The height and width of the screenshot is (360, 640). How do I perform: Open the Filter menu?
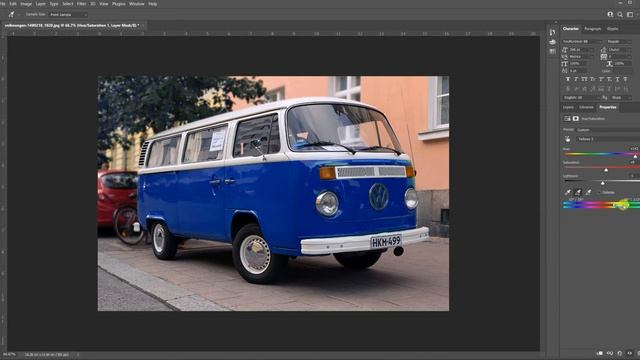point(81,4)
